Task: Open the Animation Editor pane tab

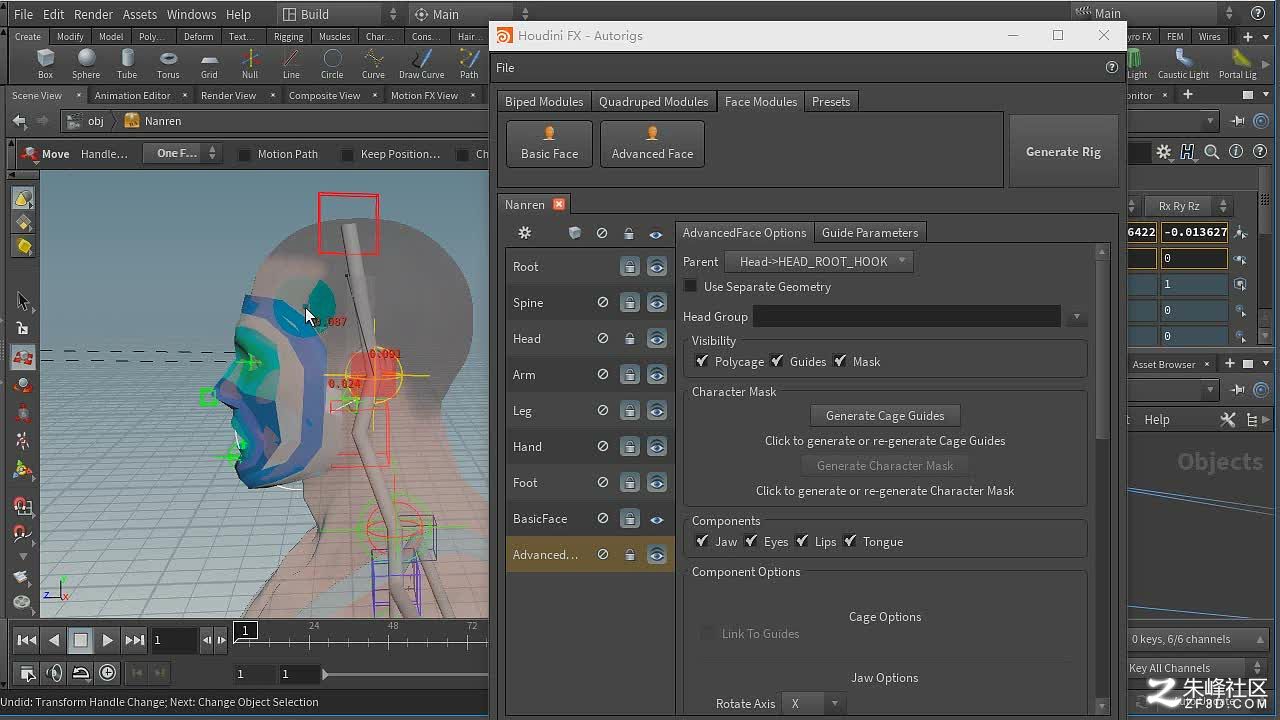Action: pos(133,95)
